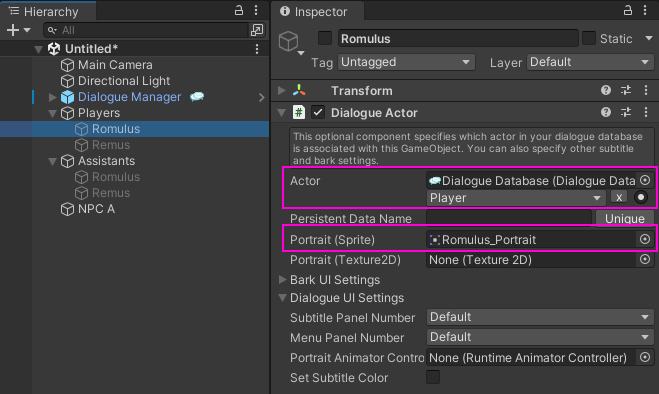Screen dimensions: 659x394
Task: Open Dialogue Manager prefab with the right chevron
Action: click(x=261, y=98)
